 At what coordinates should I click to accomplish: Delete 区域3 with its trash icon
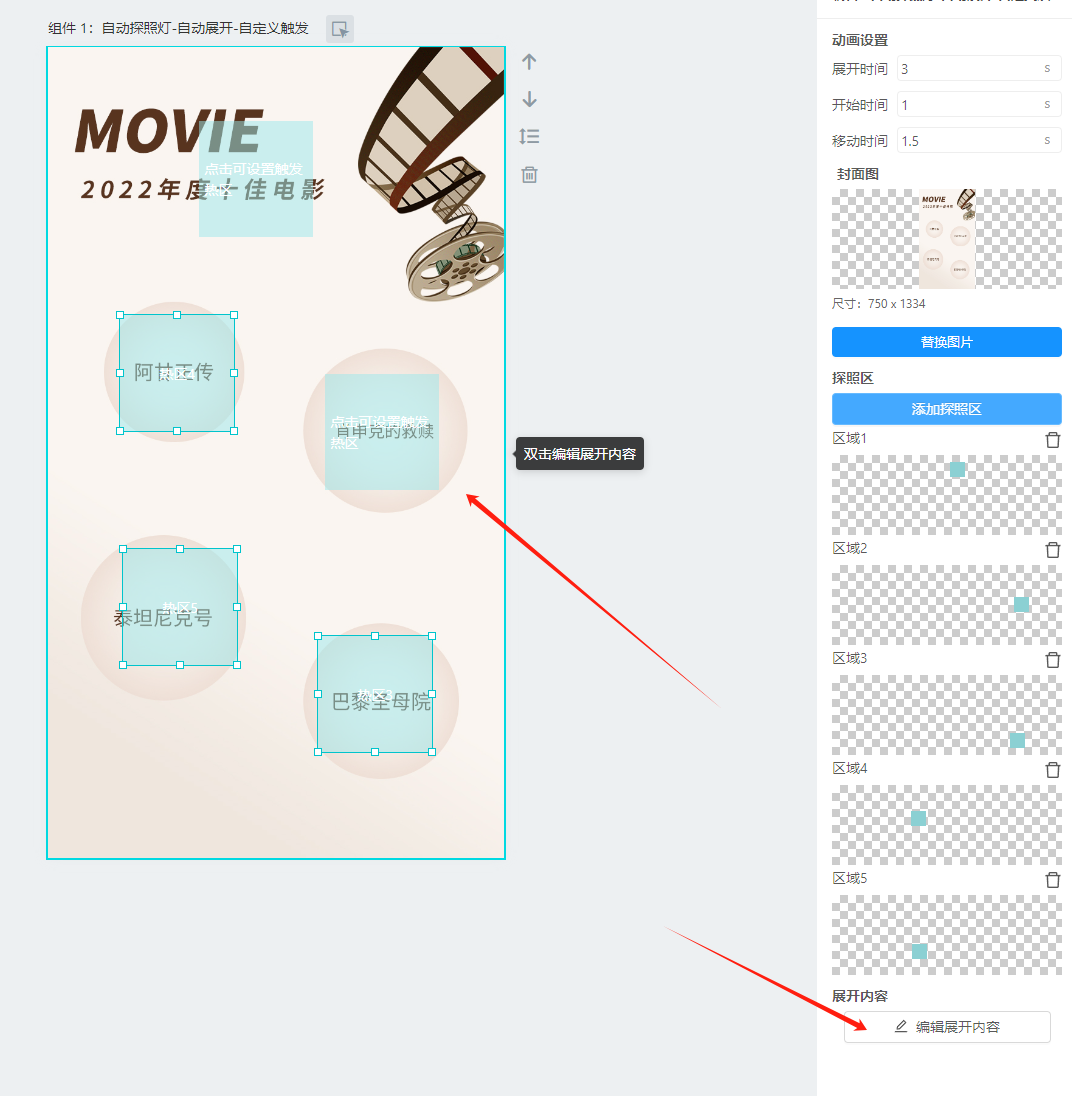(x=1052, y=660)
